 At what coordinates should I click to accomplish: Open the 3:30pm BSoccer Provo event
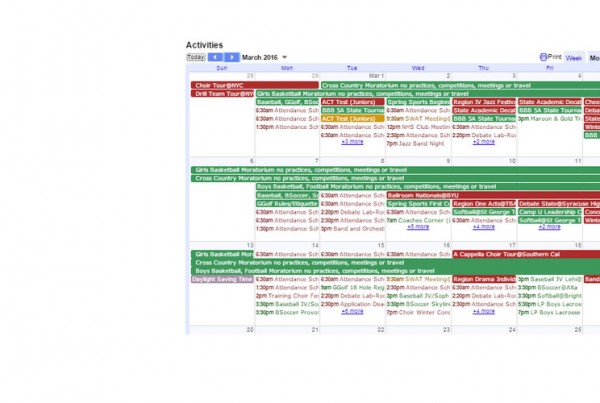tap(287, 313)
